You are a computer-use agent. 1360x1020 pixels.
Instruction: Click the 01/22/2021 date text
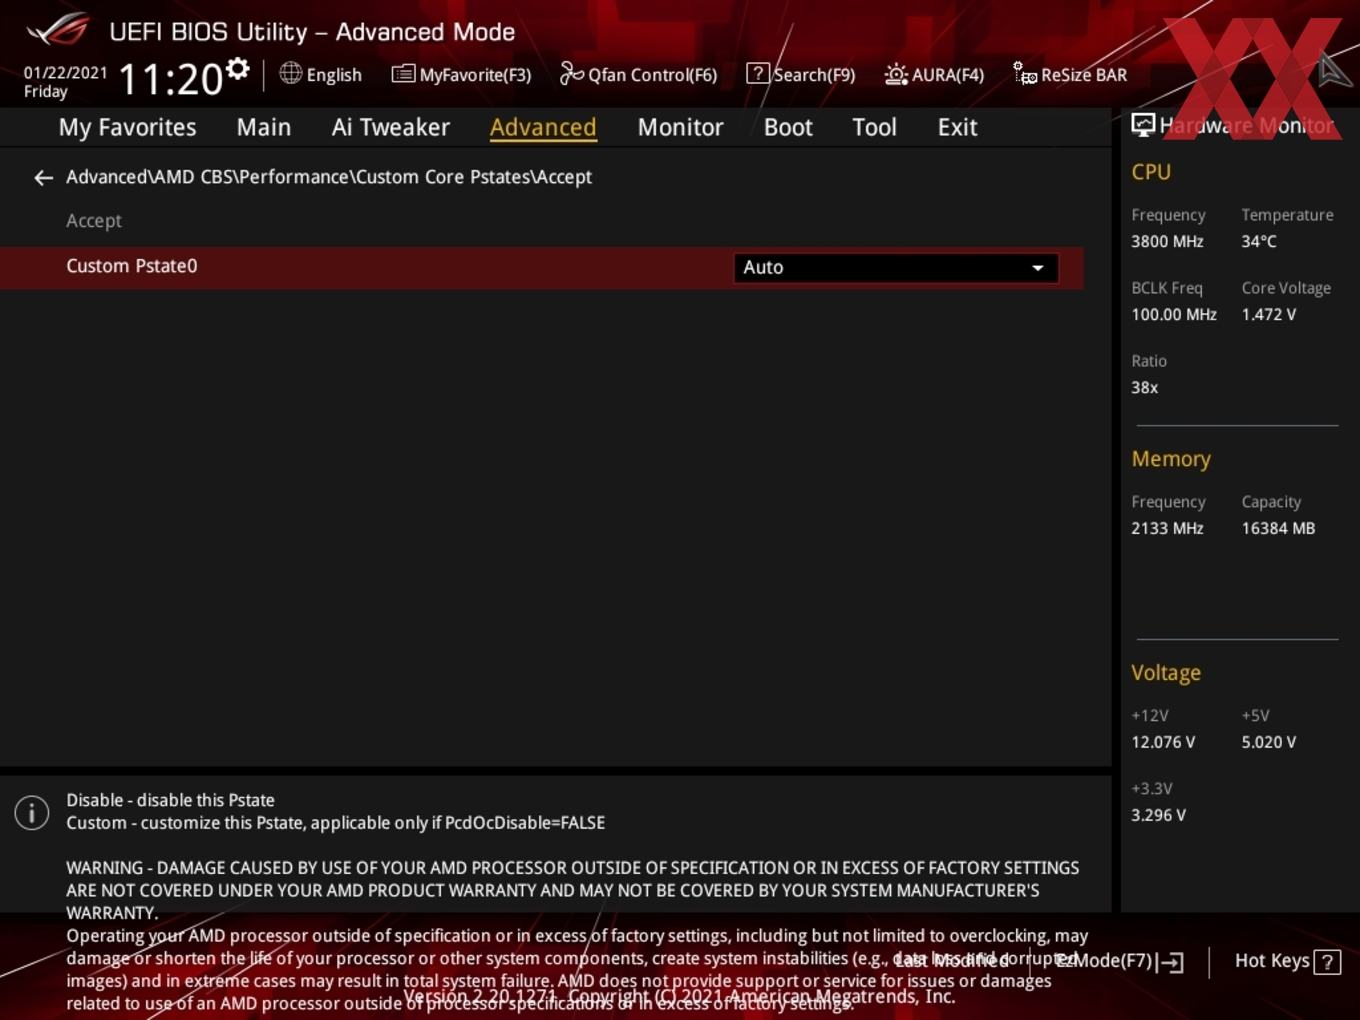coord(65,73)
